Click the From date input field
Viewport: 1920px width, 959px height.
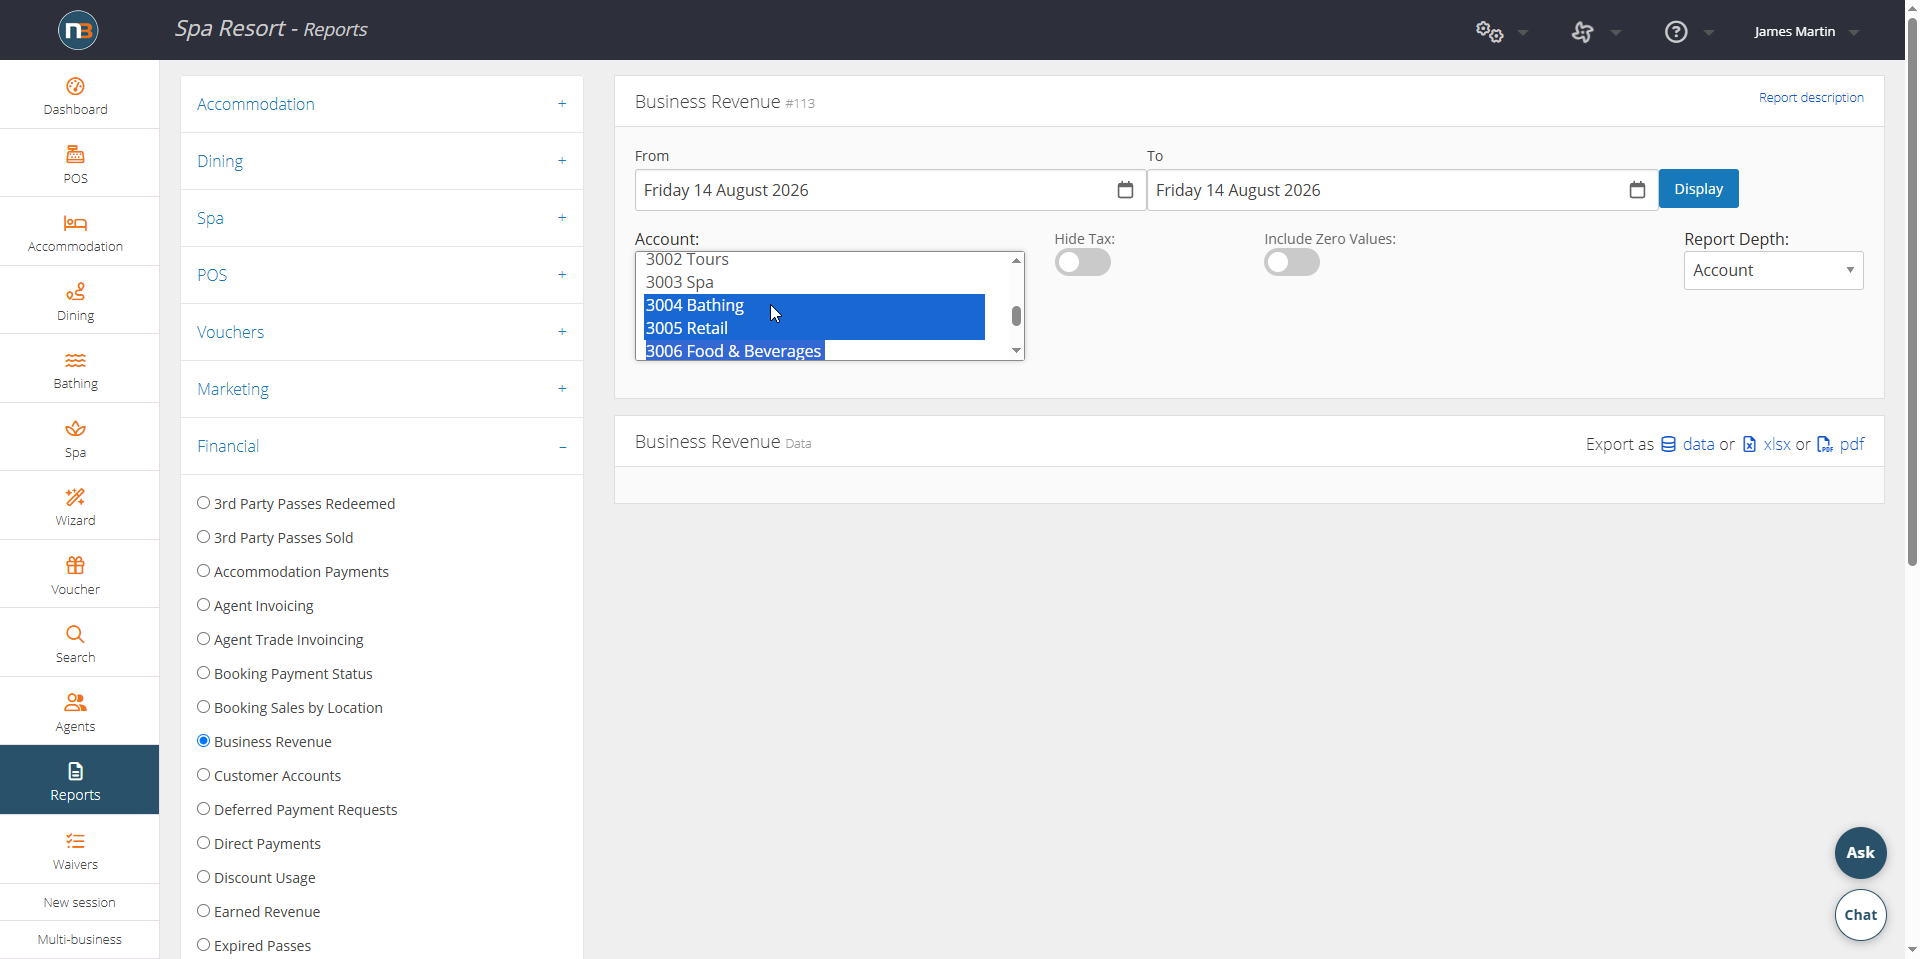[x=890, y=190]
